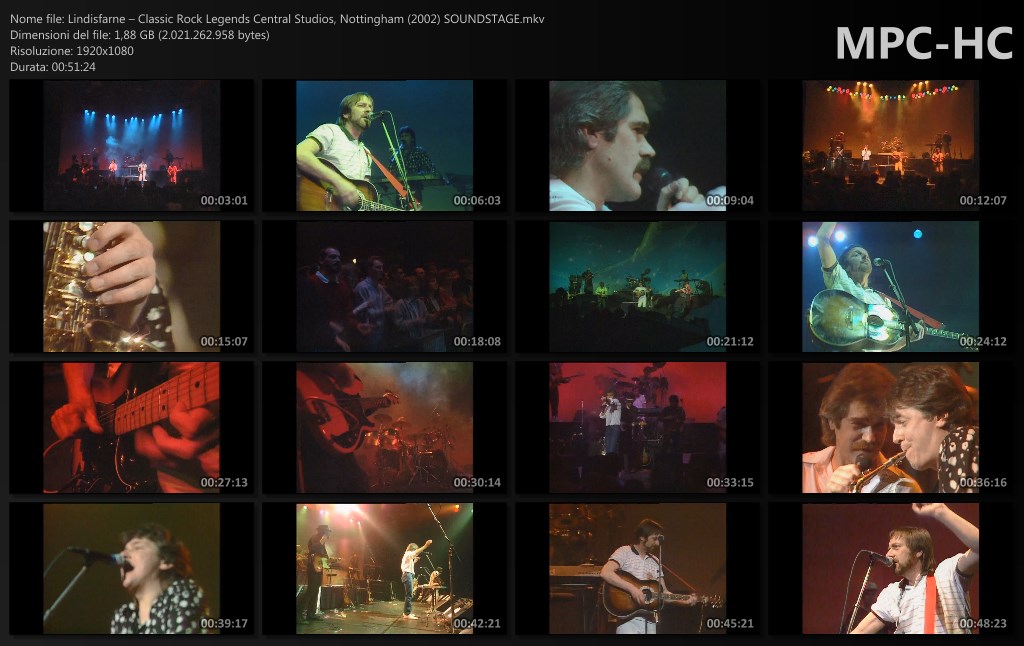Select the stage thumbnail at 00:12:07

click(x=890, y=145)
